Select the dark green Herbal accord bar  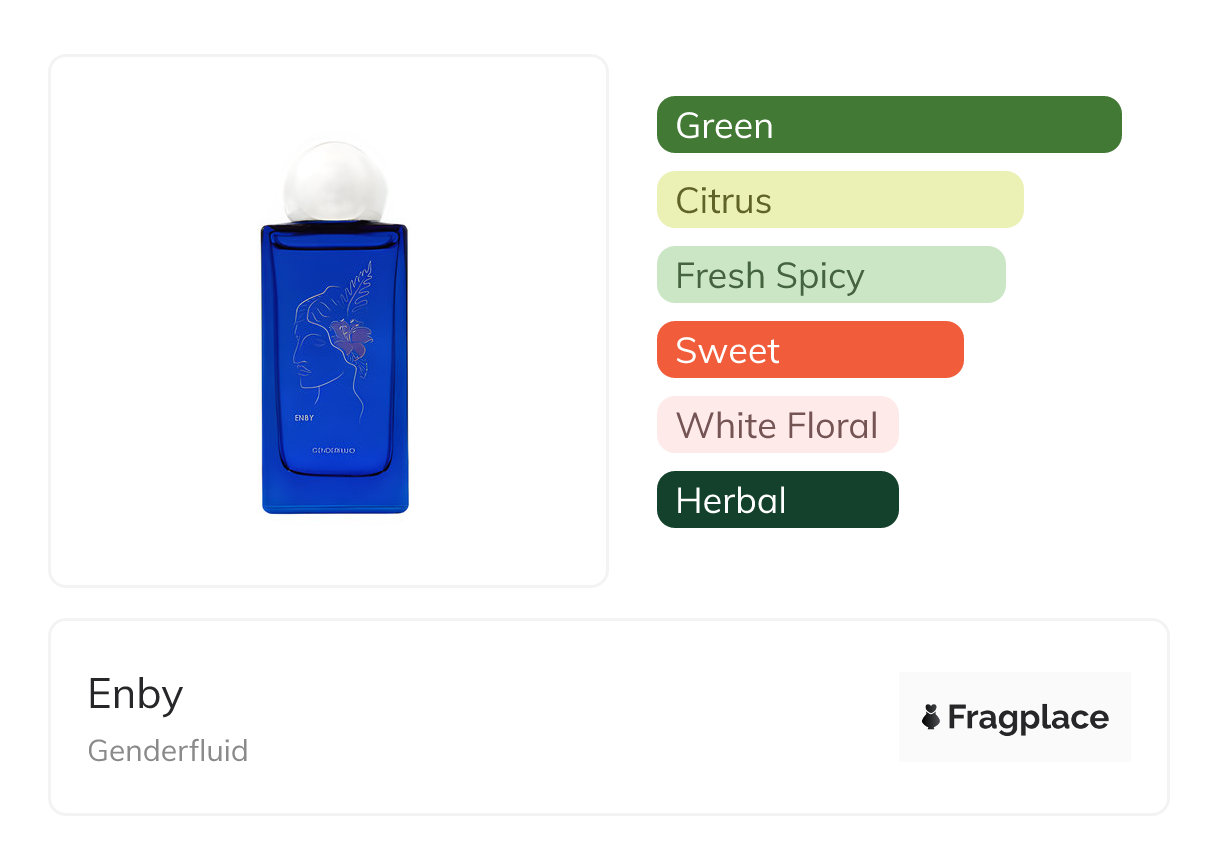click(777, 500)
